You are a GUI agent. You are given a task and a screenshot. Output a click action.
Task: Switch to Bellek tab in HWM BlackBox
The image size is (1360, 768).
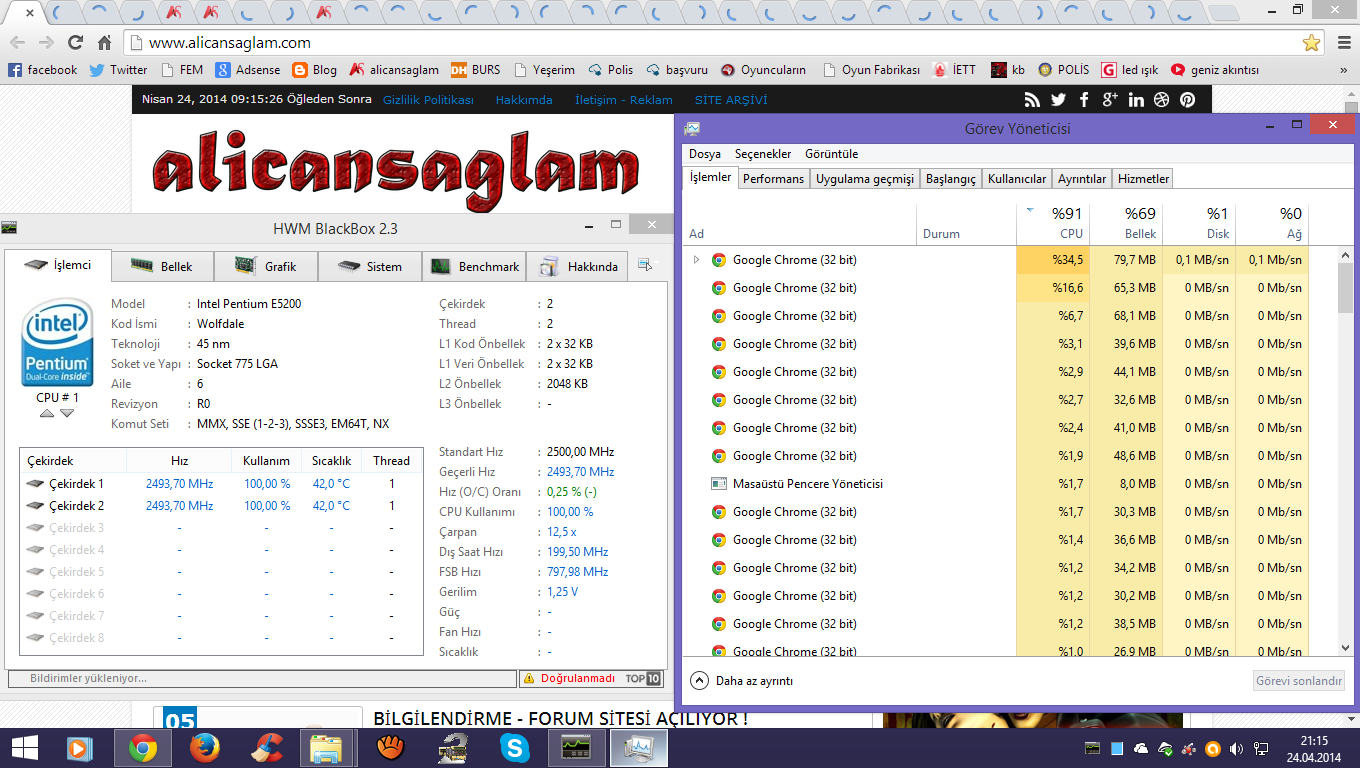163,266
